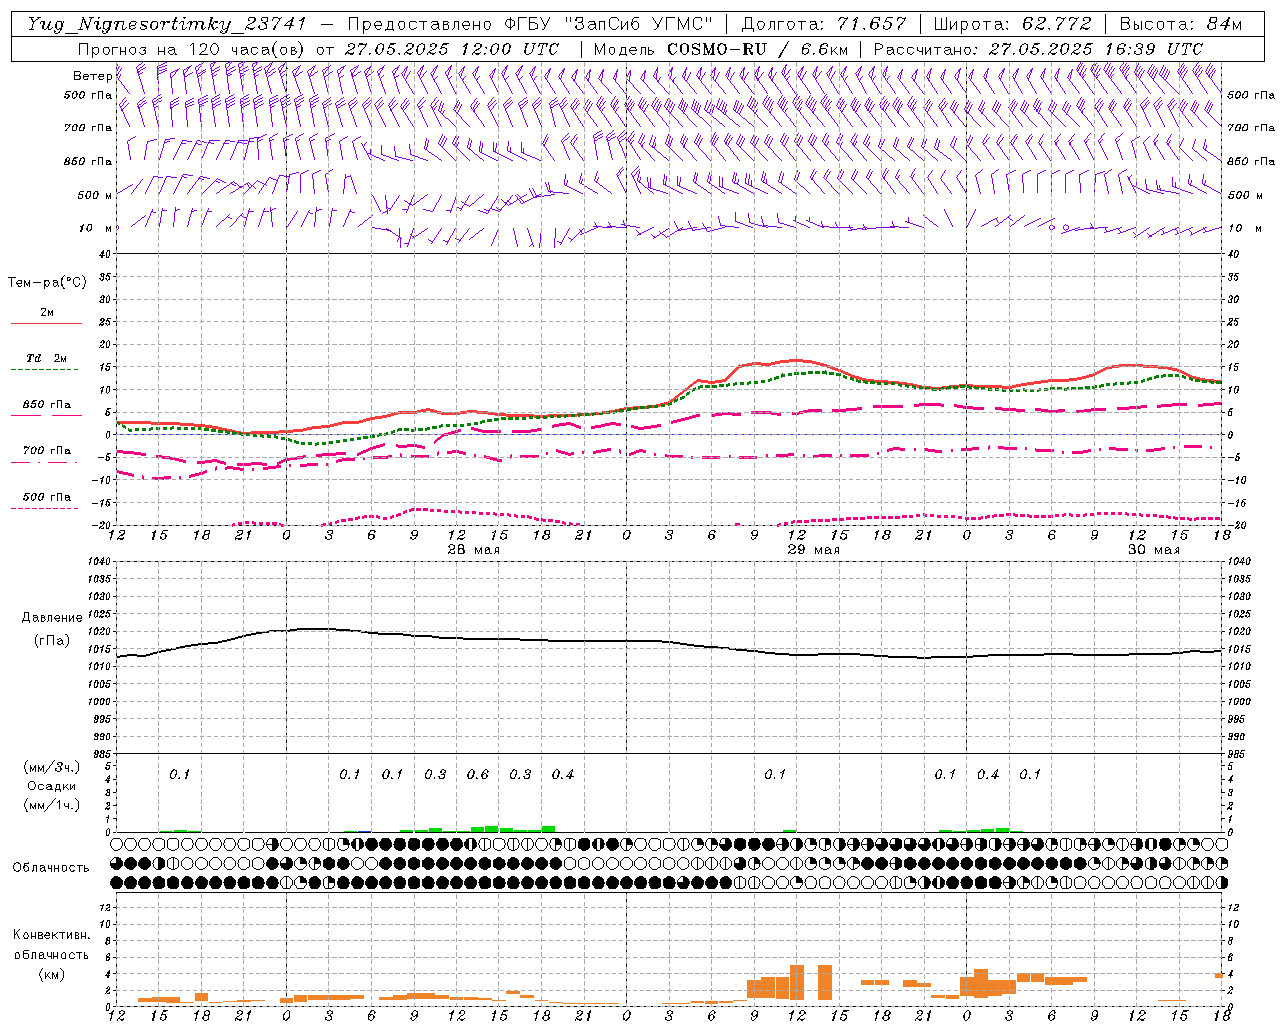Click the Облачность cloud cover label
The width and height of the screenshot is (1280, 1024).
point(51,867)
